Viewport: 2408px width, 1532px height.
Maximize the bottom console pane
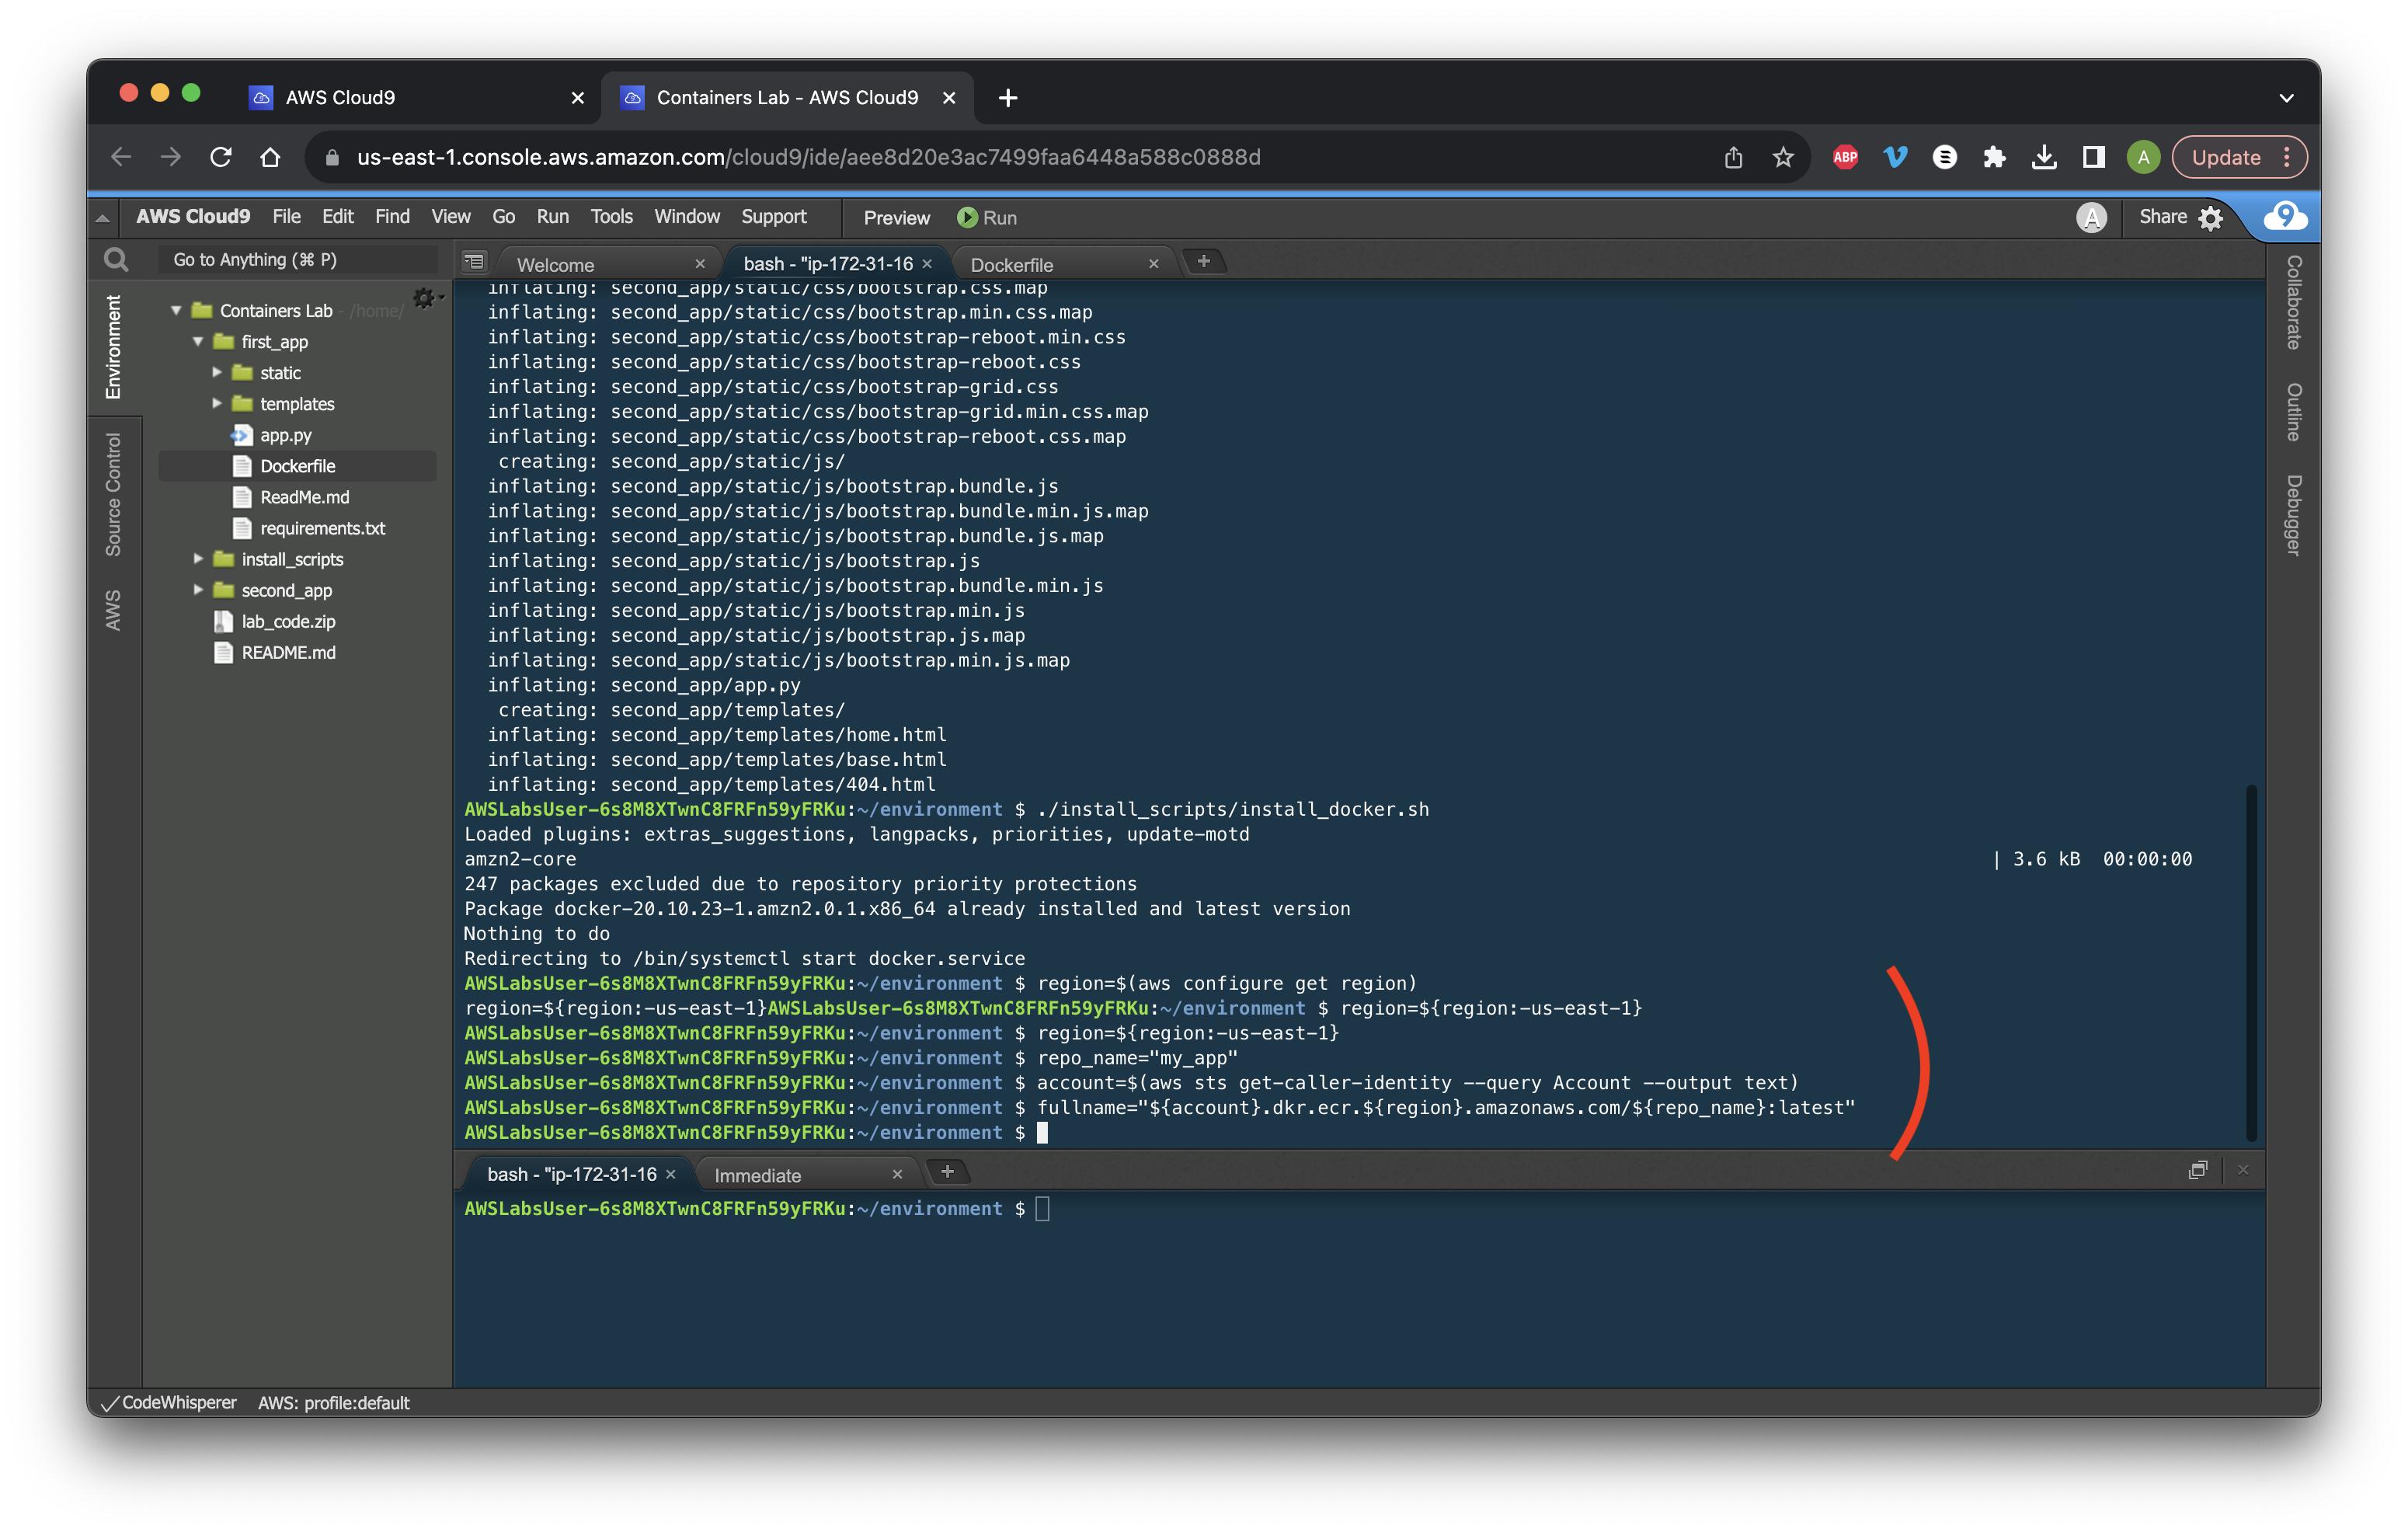coord(2198,1170)
